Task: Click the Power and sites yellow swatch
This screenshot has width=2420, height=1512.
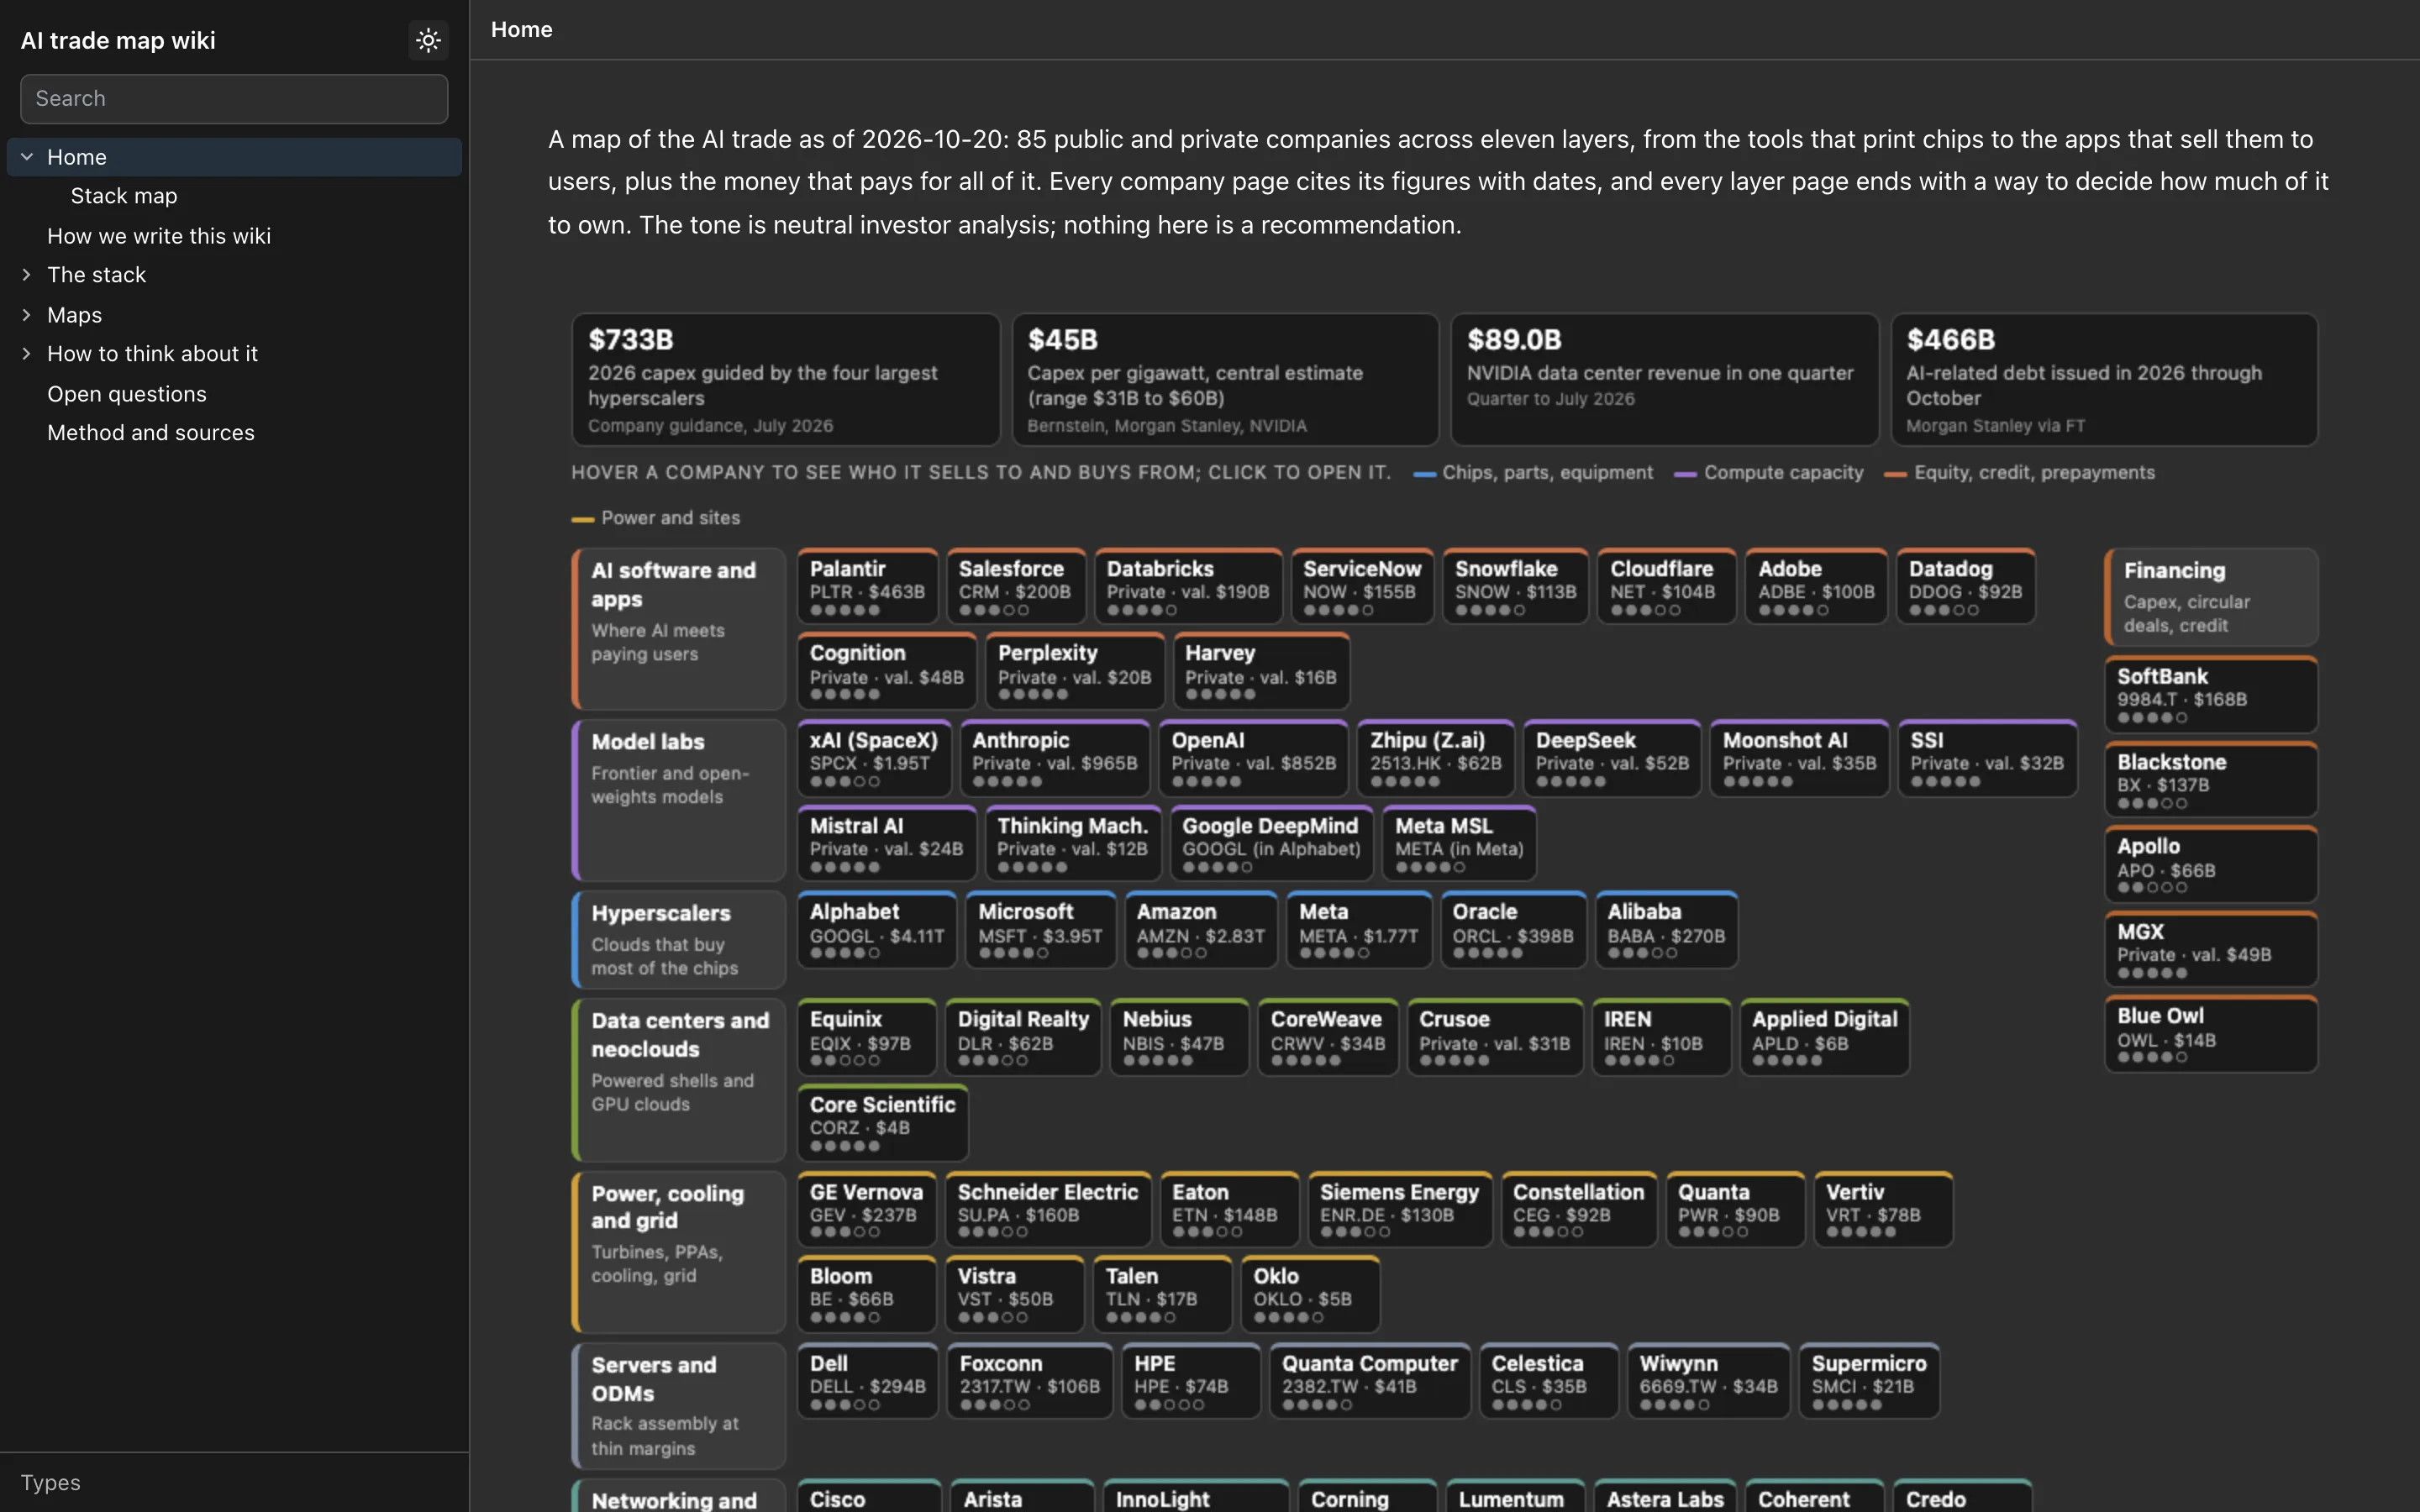Action: tap(583, 519)
